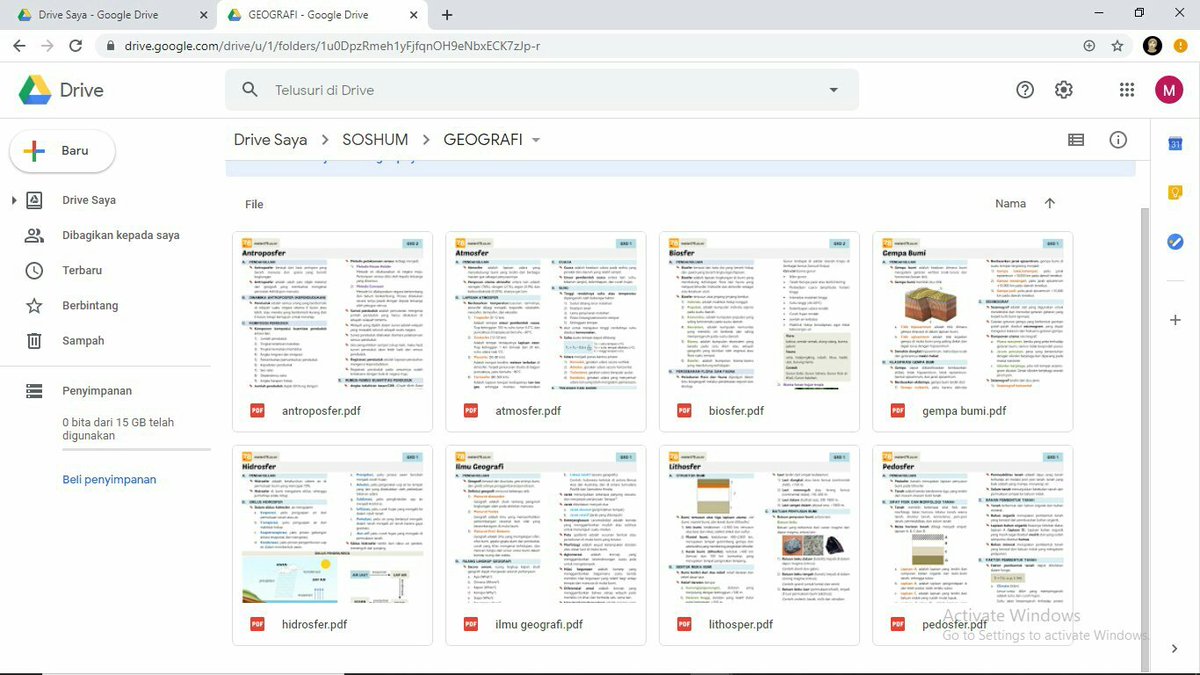Select the ilmu geografi.pdf thumbnail

546,524
